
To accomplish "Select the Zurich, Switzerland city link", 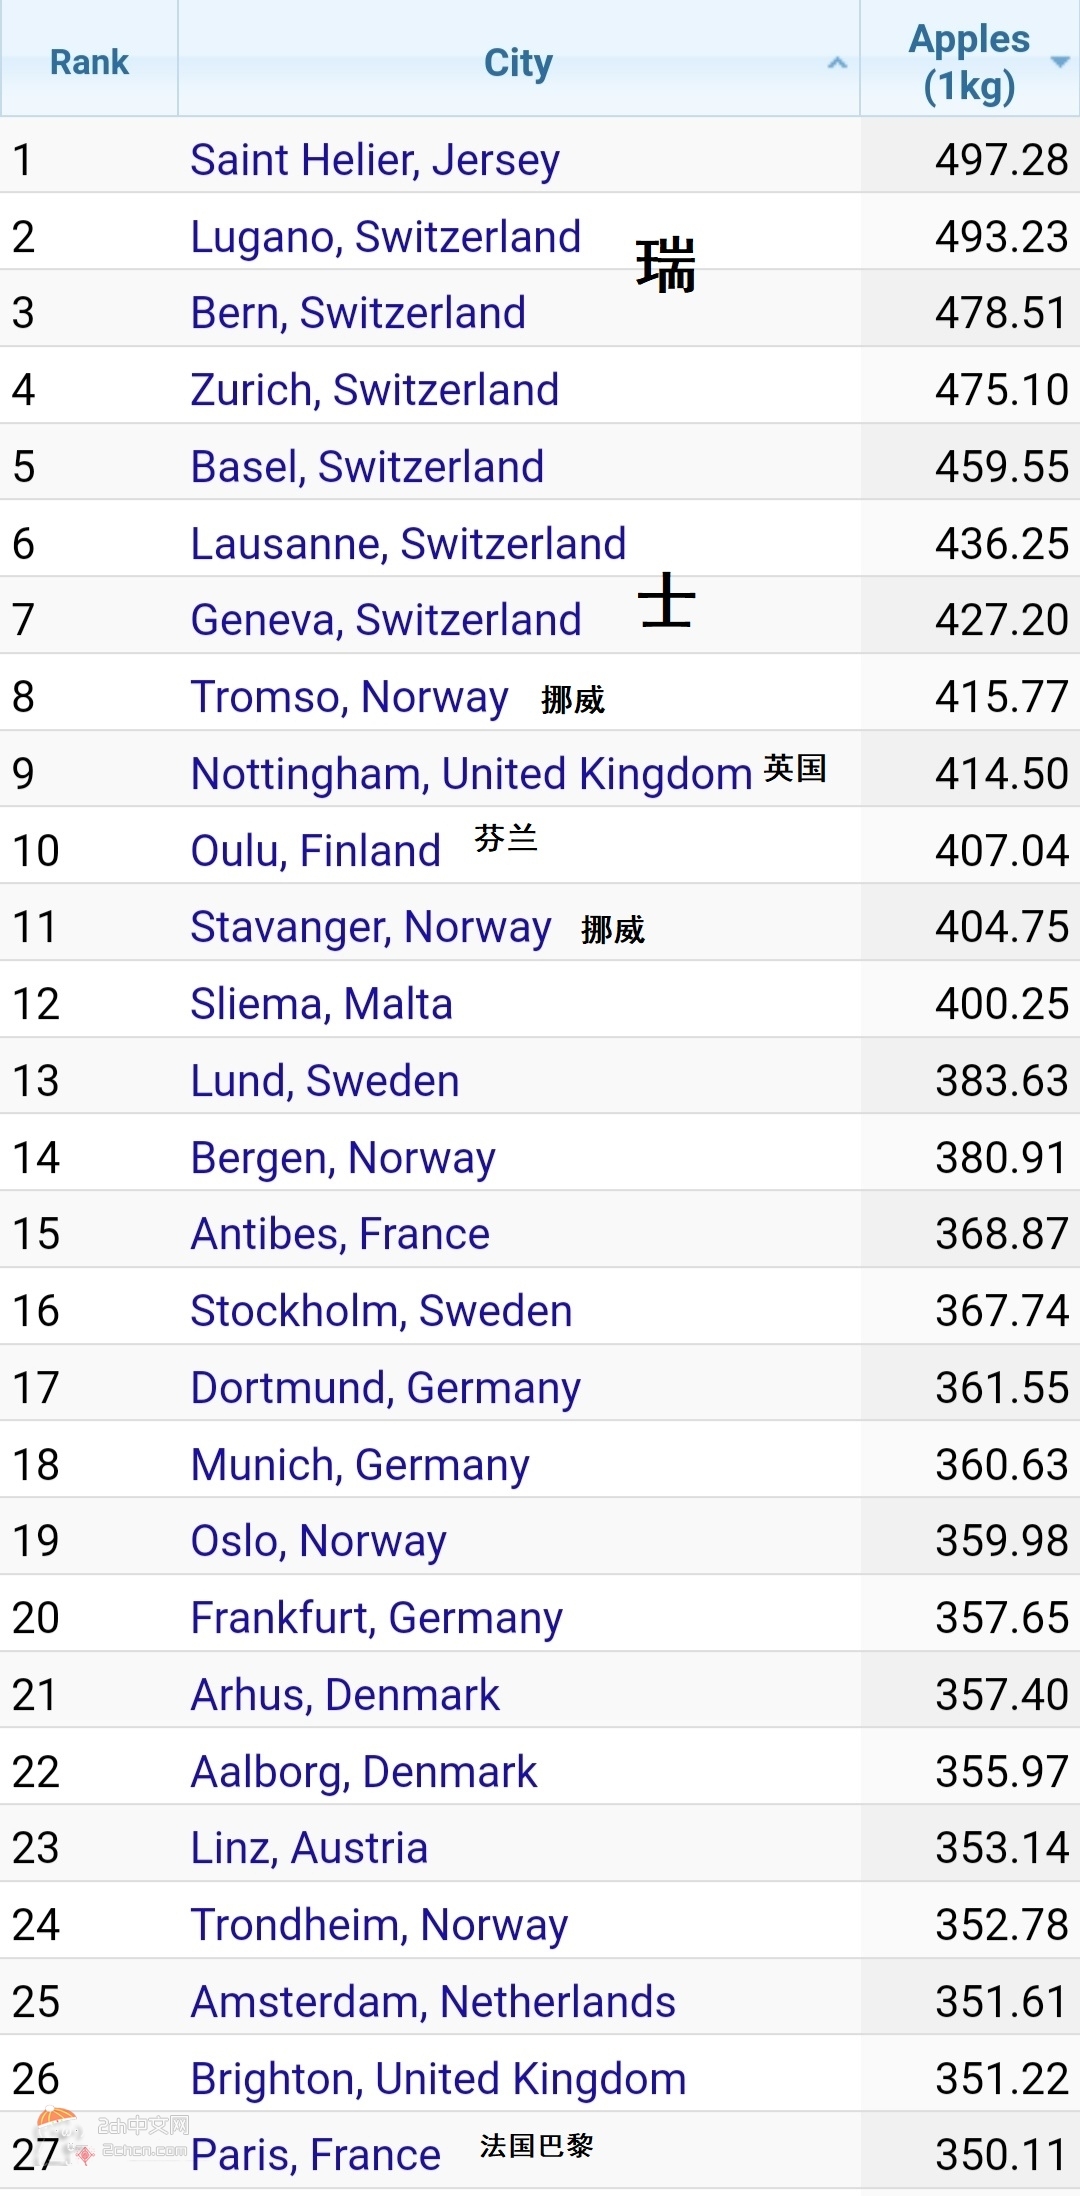I will [374, 390].
